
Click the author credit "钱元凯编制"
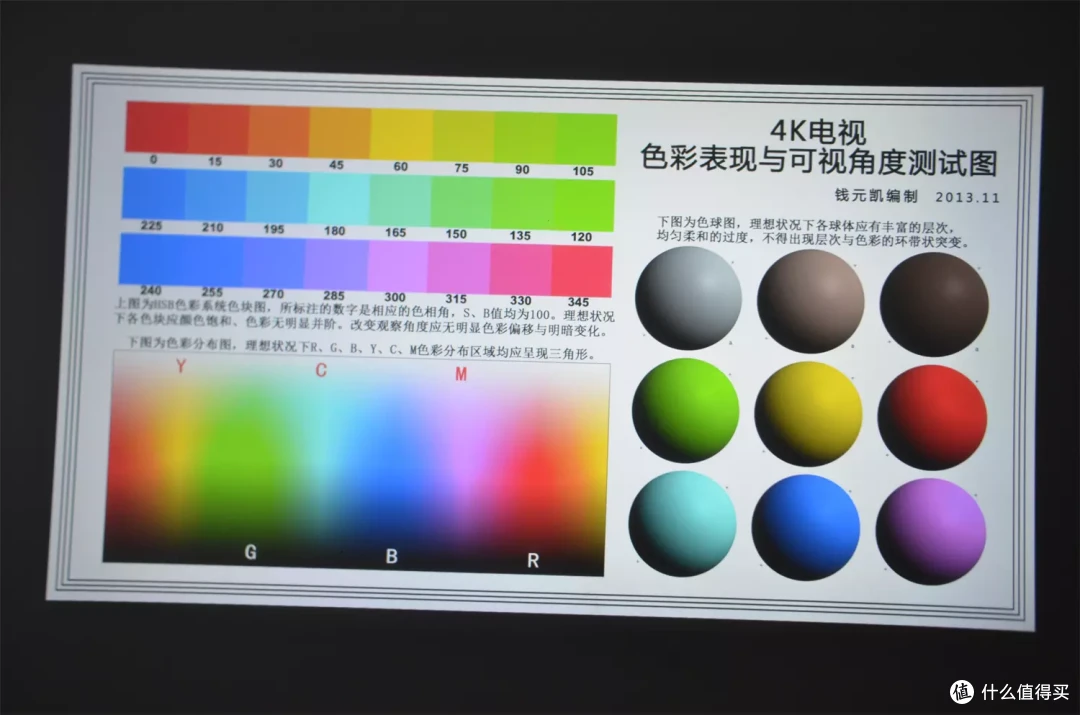pyautogui.click(x=877, y=196)
